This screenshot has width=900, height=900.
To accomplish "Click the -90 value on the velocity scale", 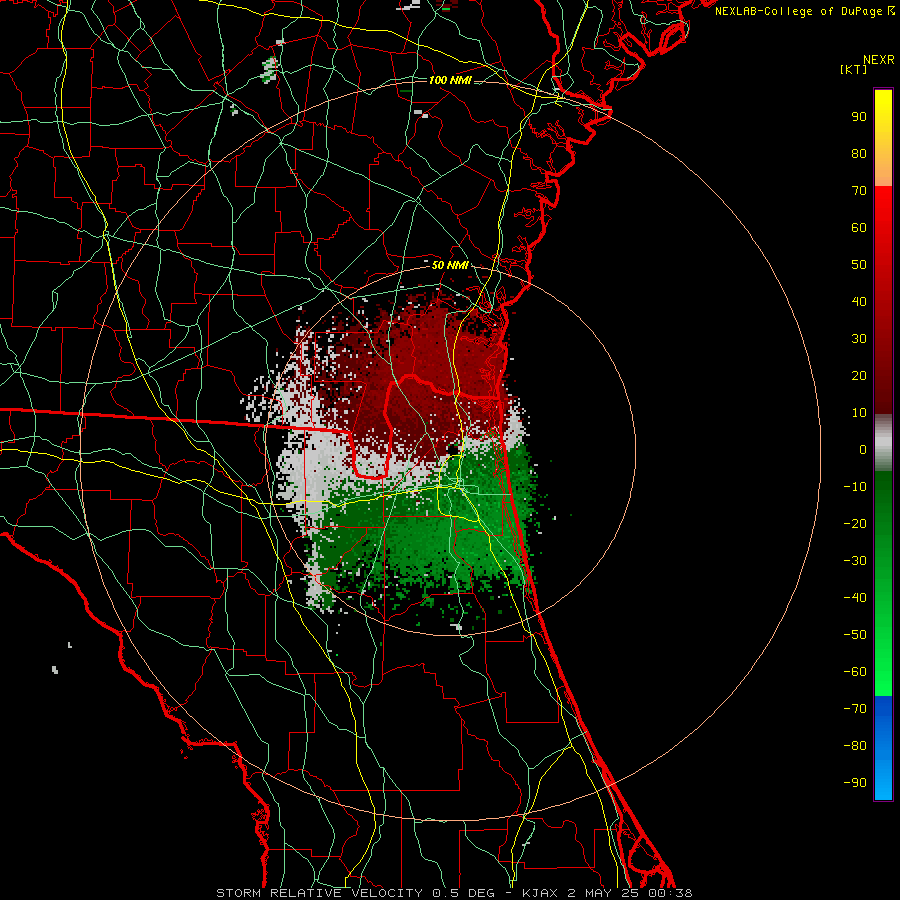I will (x=855, y=783).
